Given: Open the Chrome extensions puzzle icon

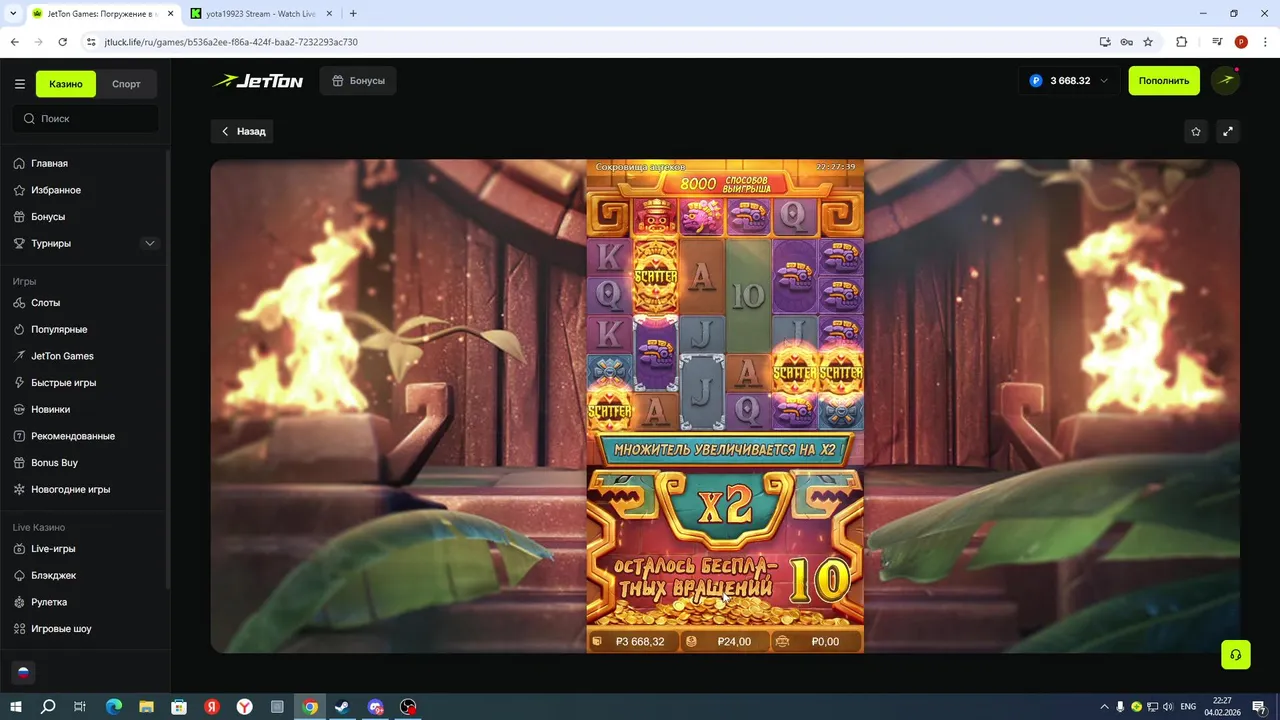Looking at the screenshot, I should pyautogui.click(x=1181, y=42).
